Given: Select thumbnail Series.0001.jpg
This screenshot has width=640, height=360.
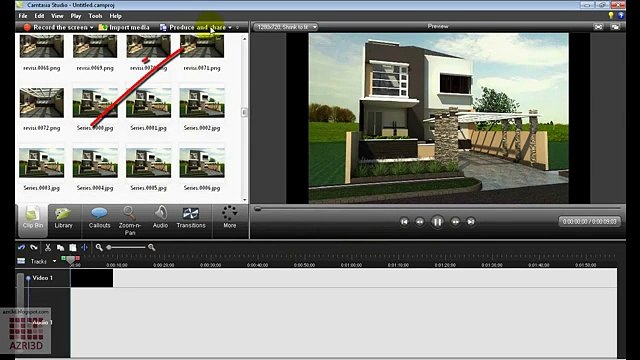Looking at the screenshot, I should (149, 103).
